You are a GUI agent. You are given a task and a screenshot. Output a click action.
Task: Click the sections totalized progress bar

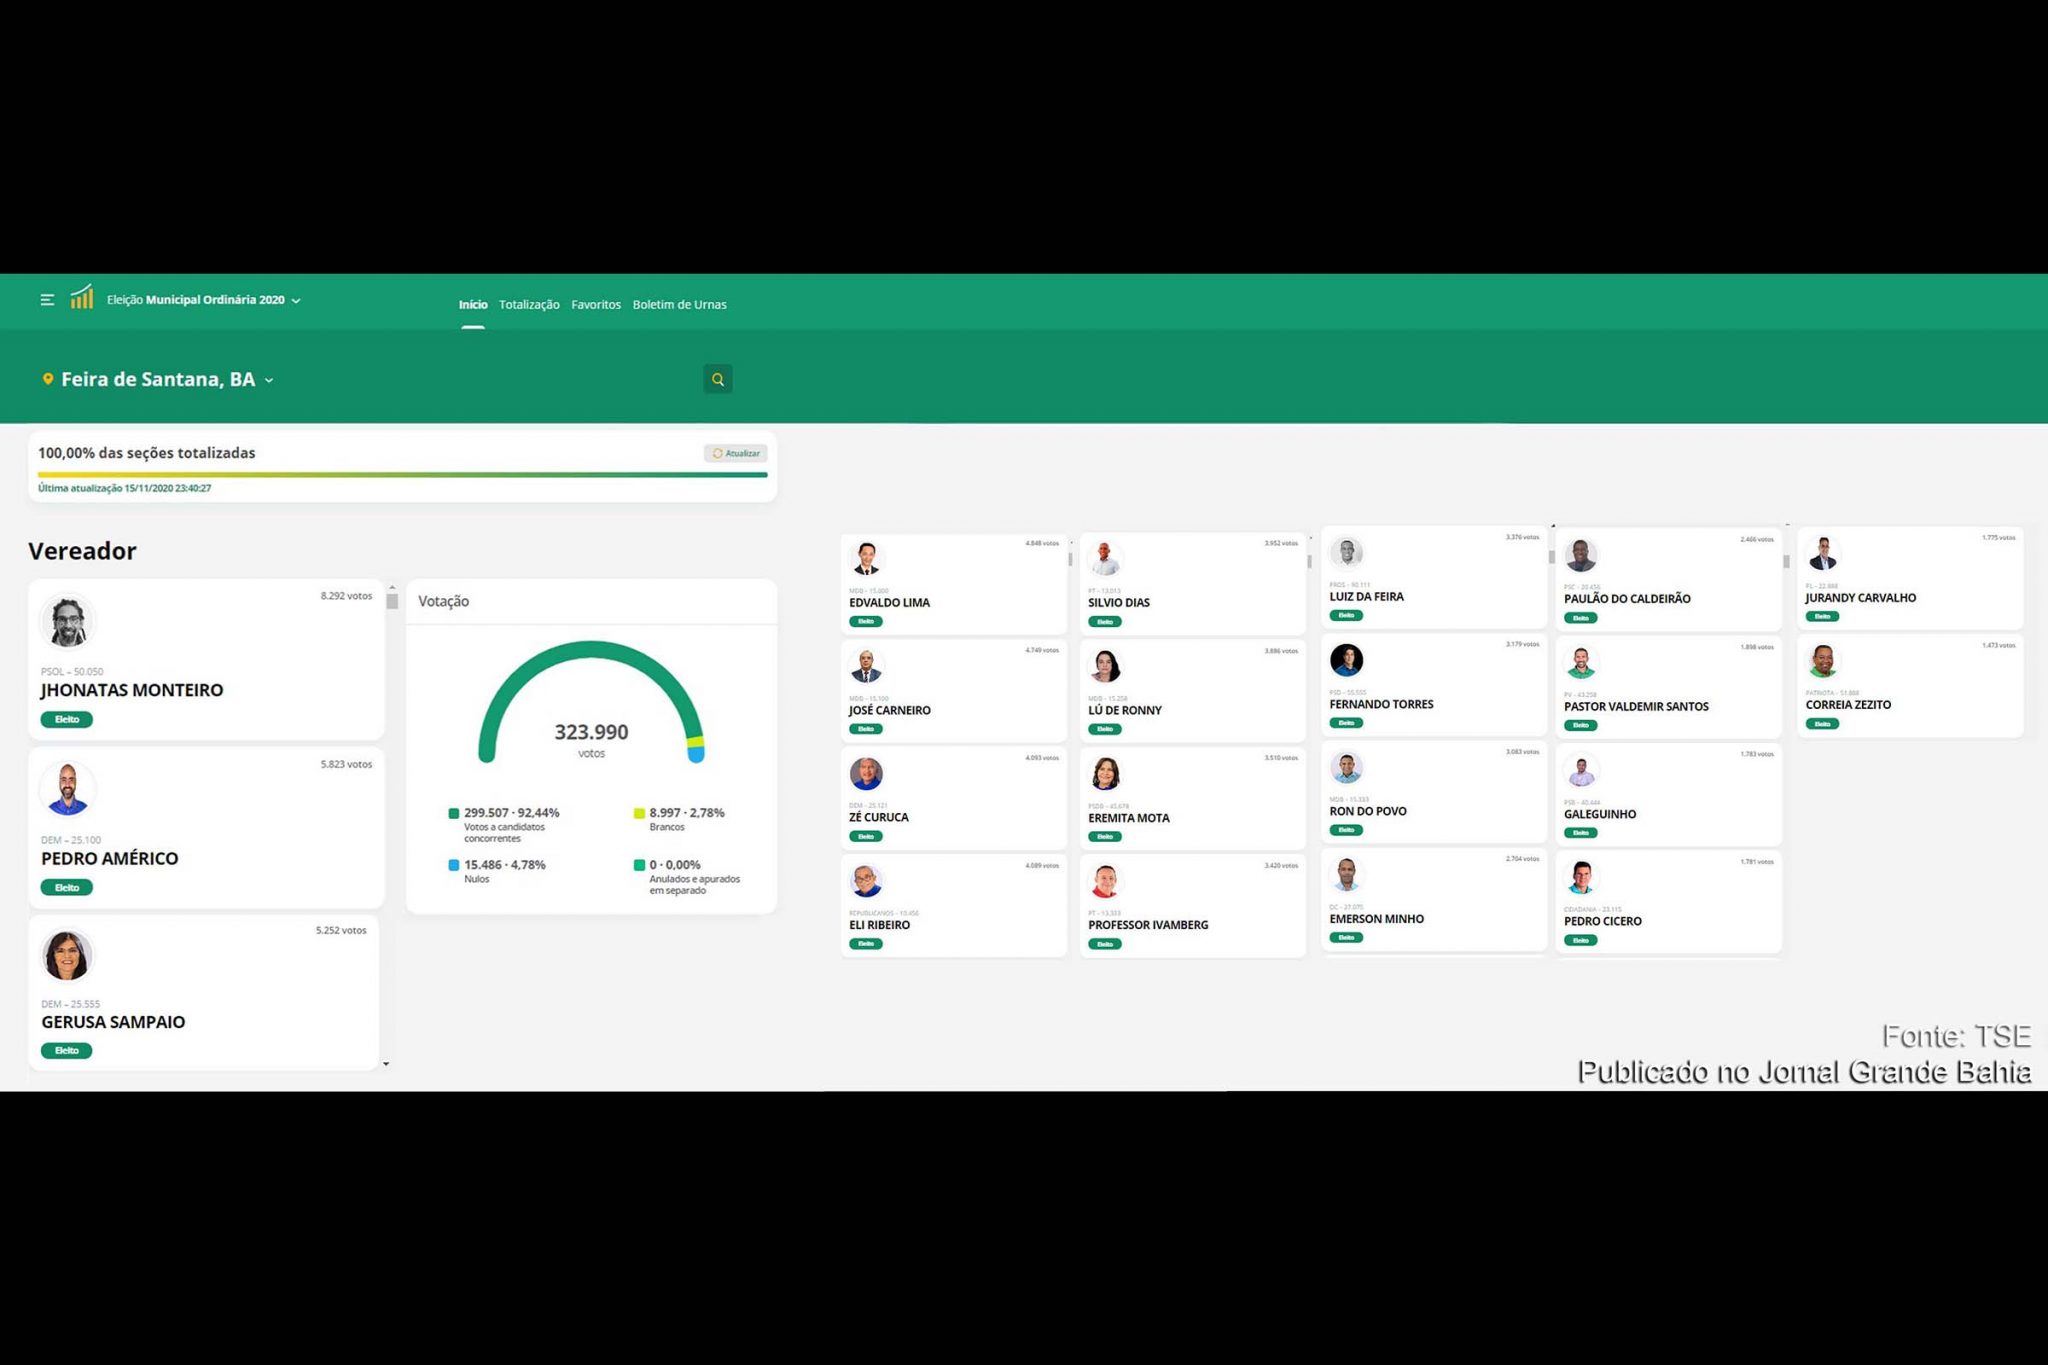tap(402, 475)
